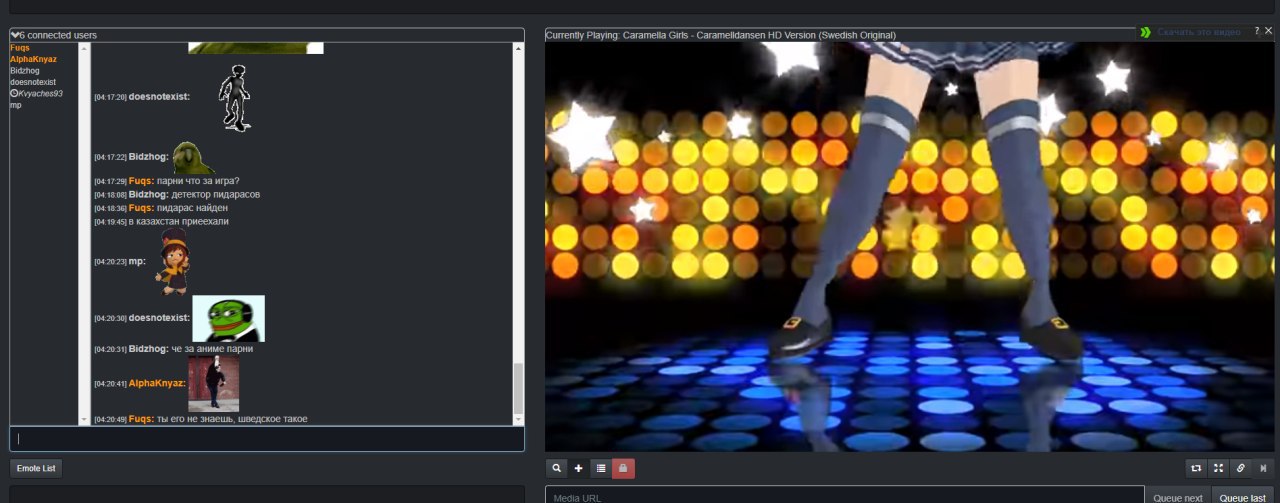
Task: Select user mp in the user list
Action: click(15, 105)
